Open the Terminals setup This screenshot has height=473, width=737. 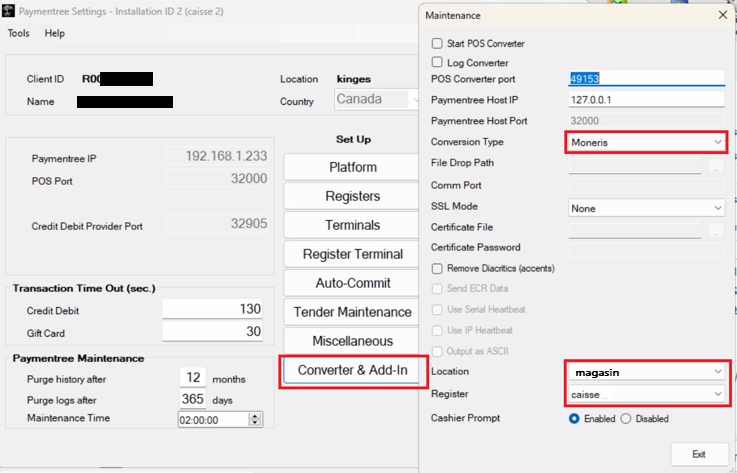click(x=353, y=225)
